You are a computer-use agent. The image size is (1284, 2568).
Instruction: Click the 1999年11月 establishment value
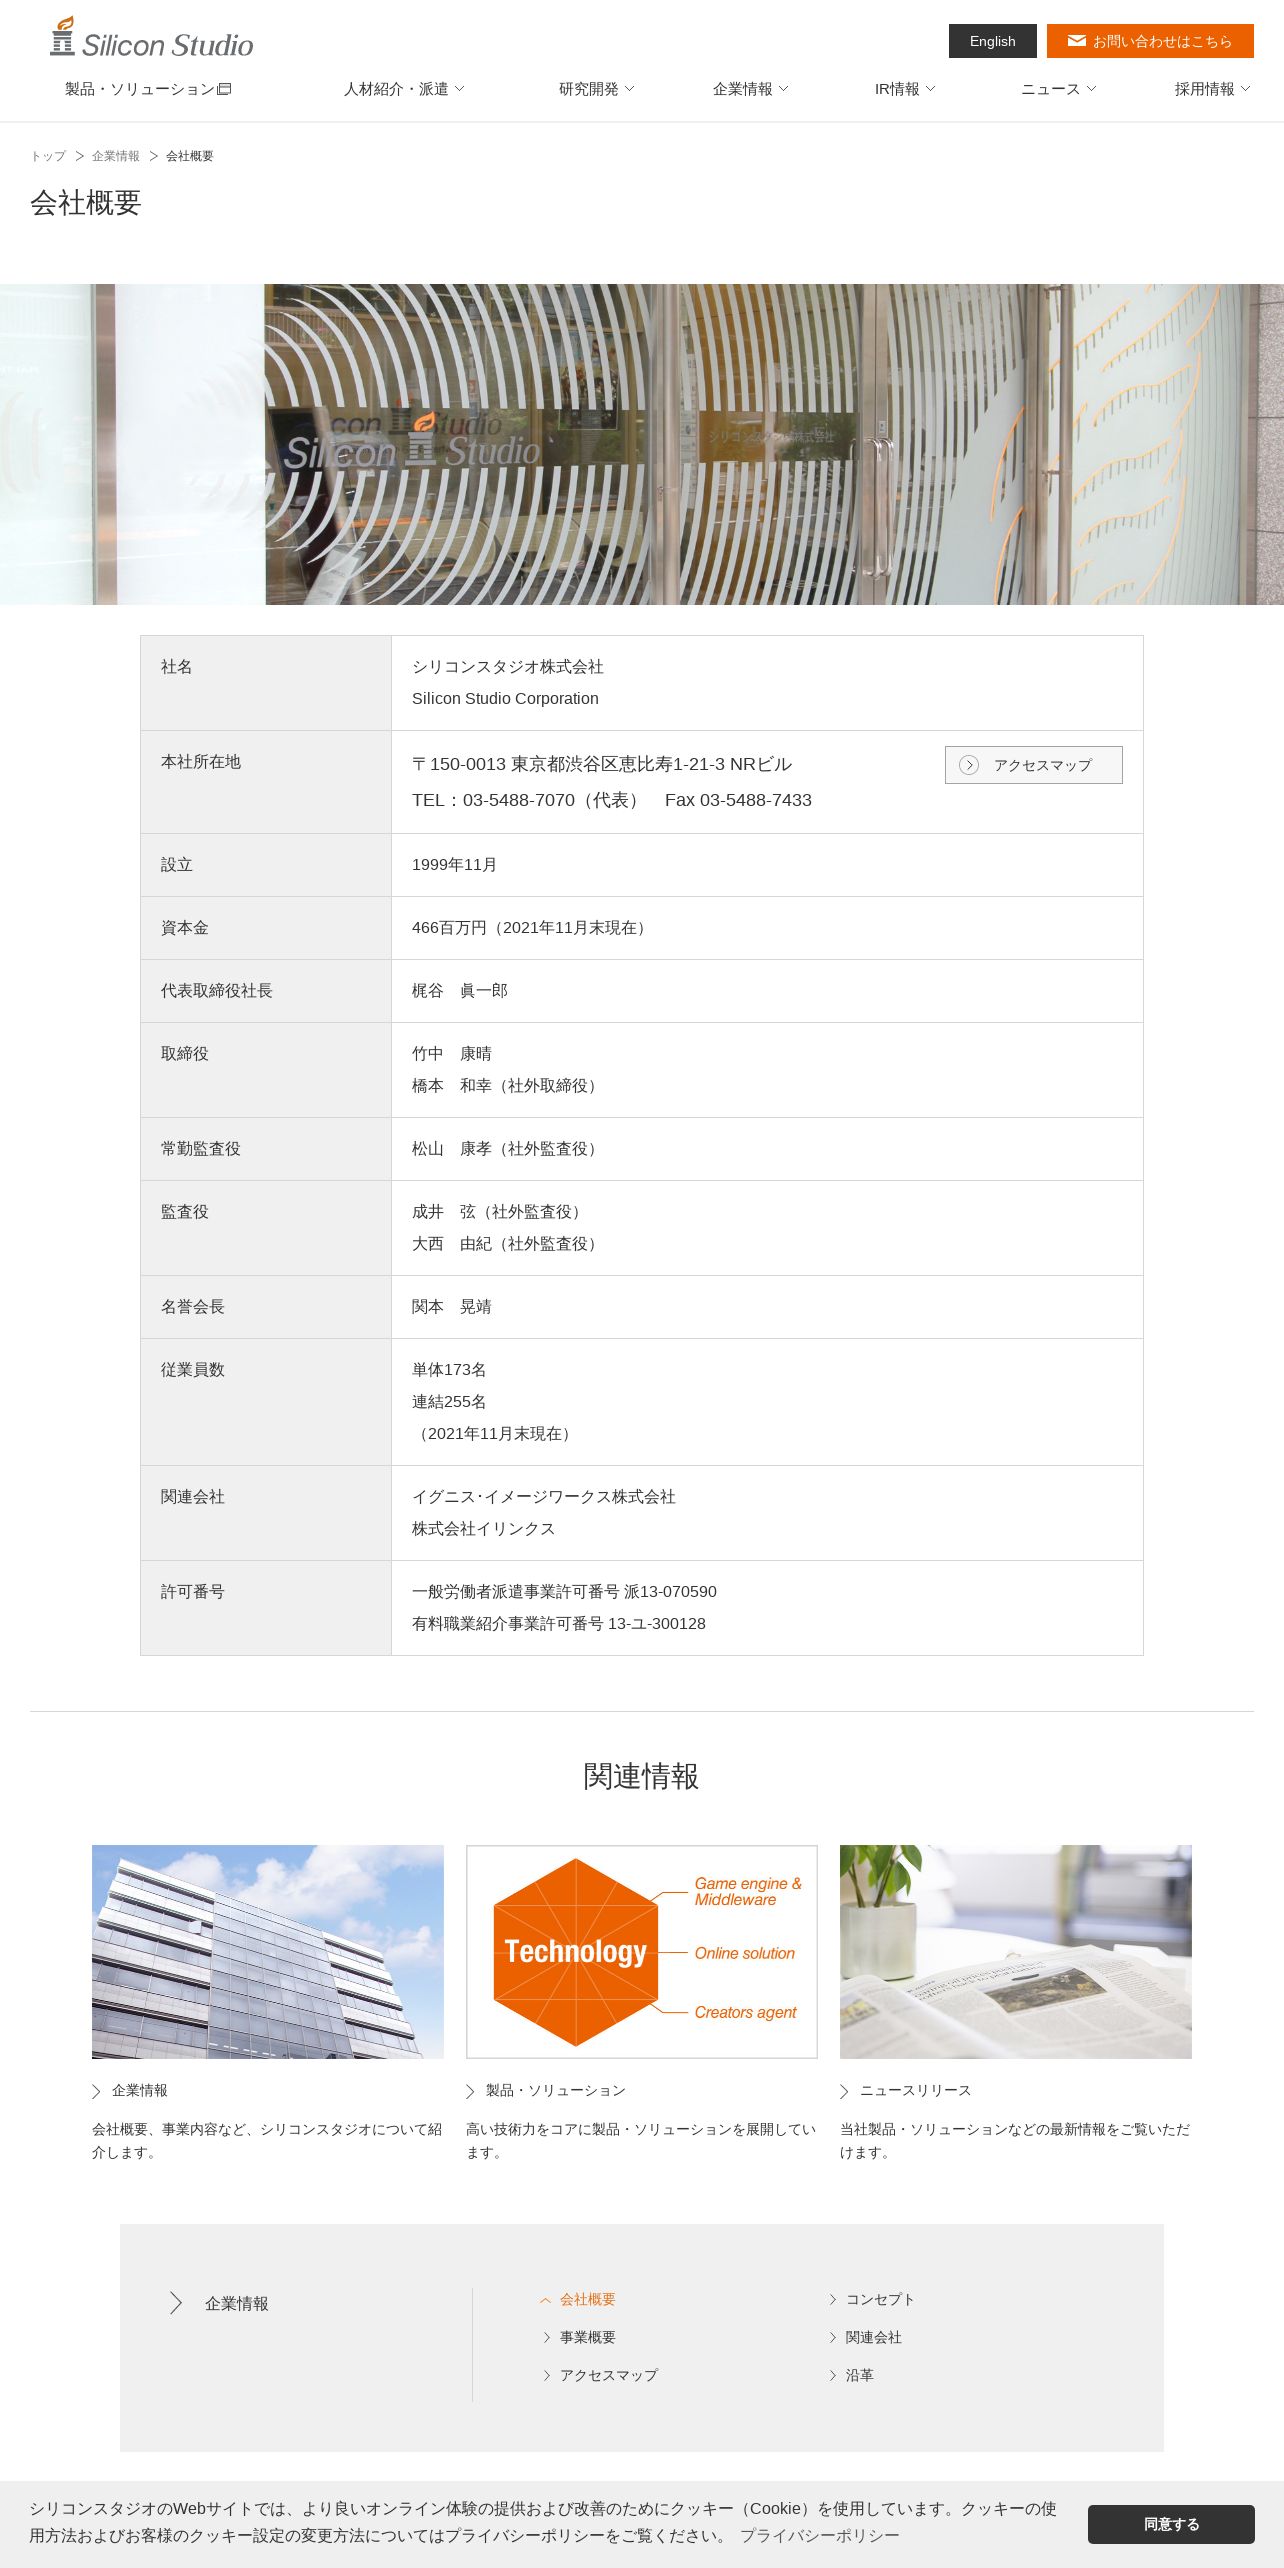(454, 865)
